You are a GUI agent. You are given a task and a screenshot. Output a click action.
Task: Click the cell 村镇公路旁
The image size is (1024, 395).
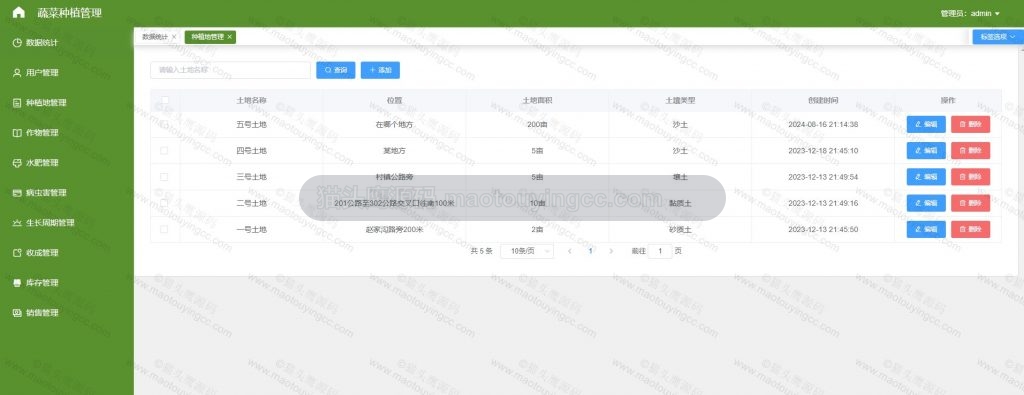394,177
